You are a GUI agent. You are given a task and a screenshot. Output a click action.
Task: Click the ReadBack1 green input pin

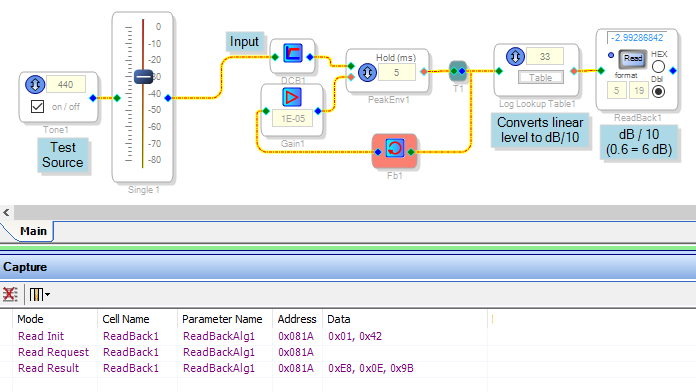coord(601,71)
